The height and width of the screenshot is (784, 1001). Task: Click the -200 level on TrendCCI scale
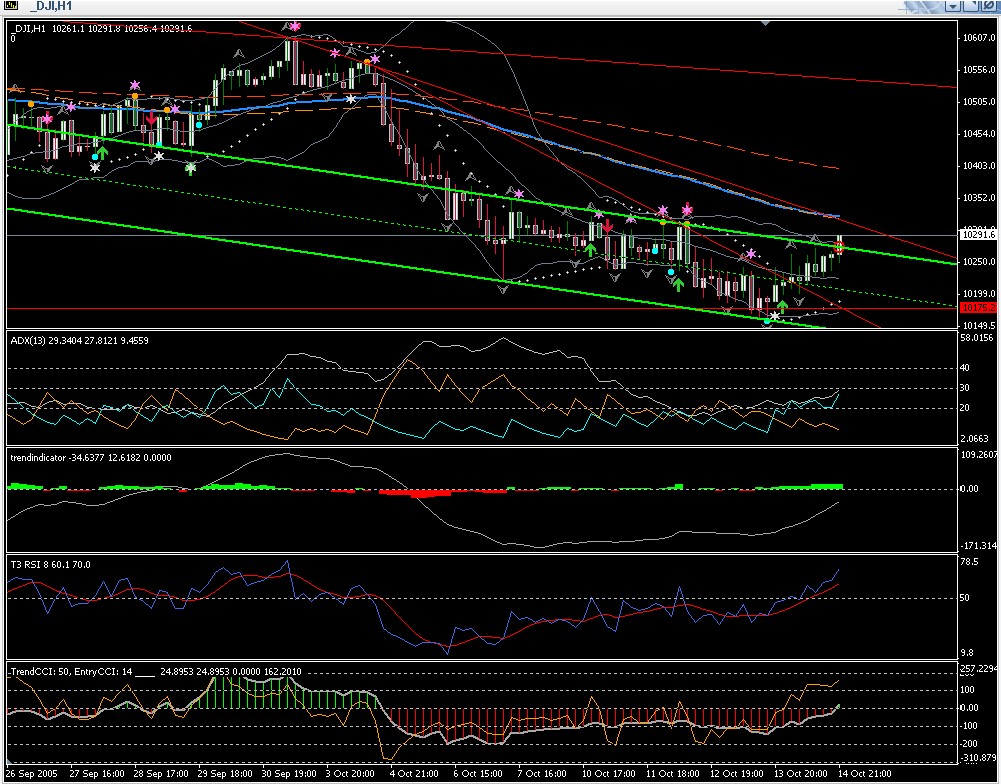pos(969,744)
